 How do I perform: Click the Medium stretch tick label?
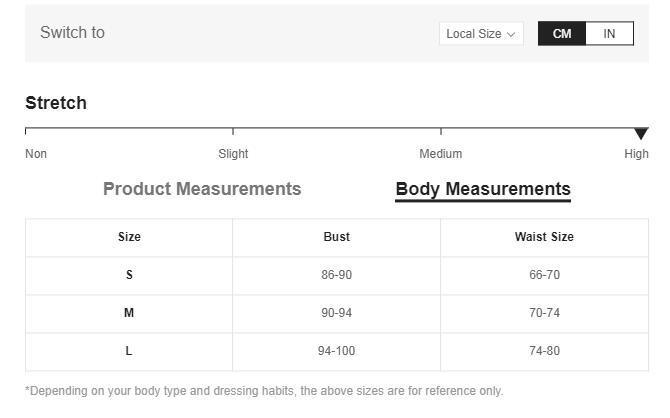tap(441, 154)
